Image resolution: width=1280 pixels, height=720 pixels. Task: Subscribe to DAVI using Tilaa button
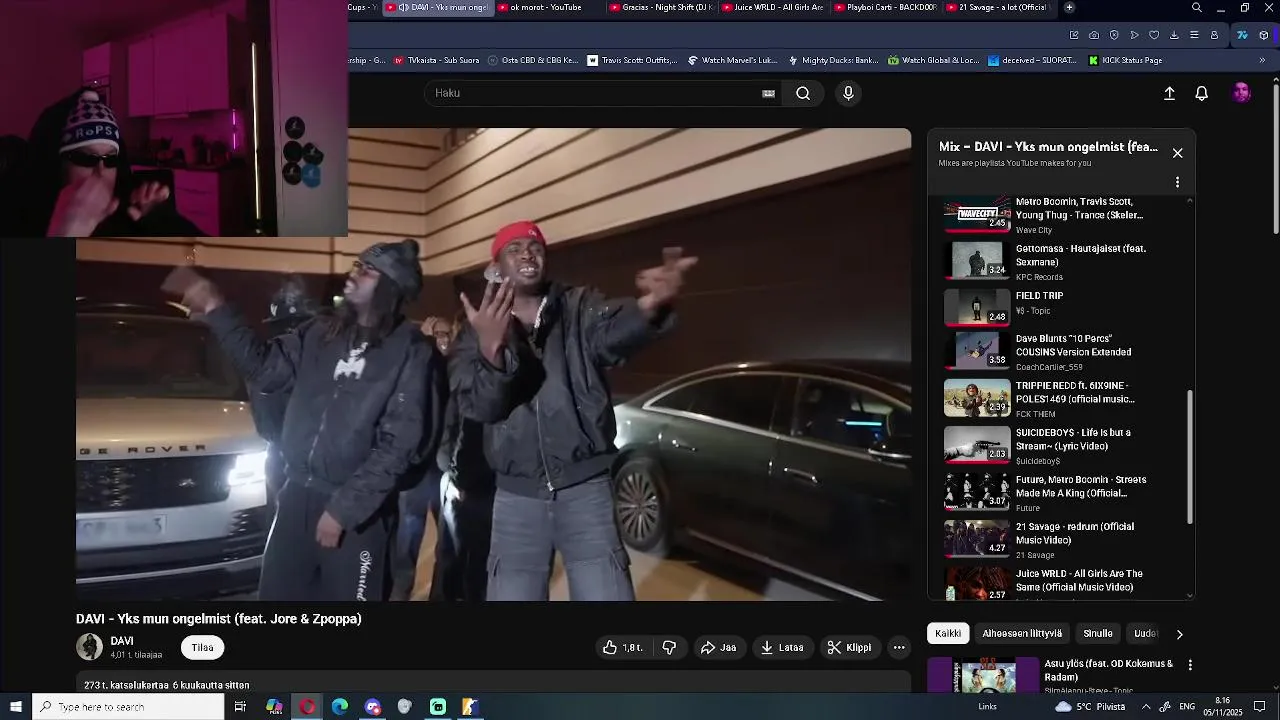coord(203,647)
